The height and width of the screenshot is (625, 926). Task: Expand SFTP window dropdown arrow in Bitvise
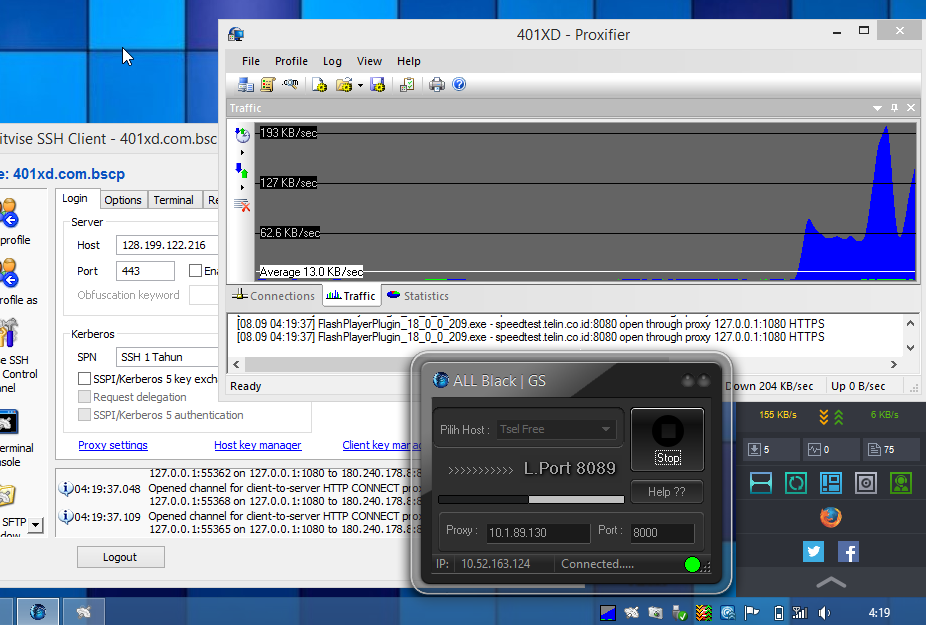tap(36, 525)
